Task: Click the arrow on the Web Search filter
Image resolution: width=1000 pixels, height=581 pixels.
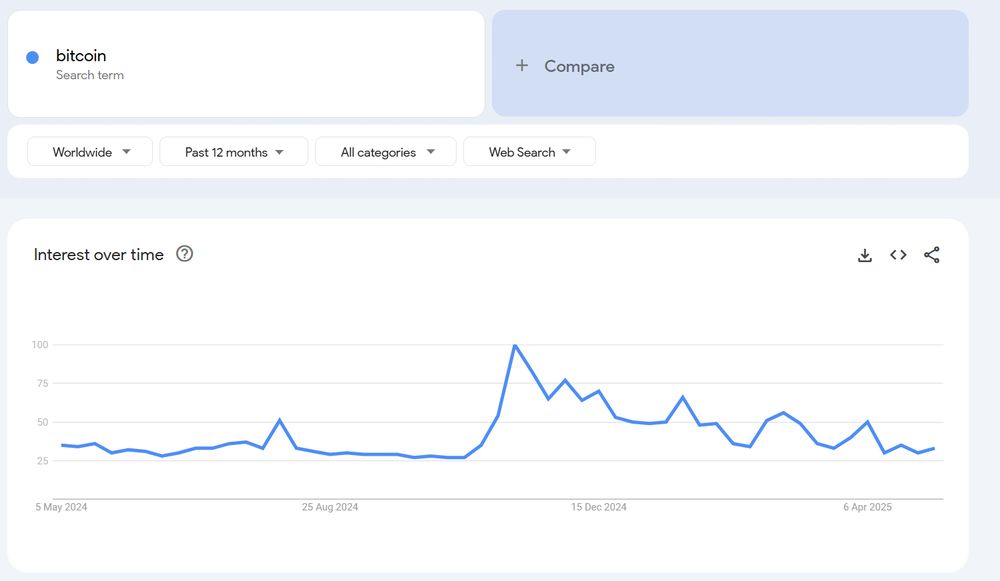Action: tap(566, 152)
